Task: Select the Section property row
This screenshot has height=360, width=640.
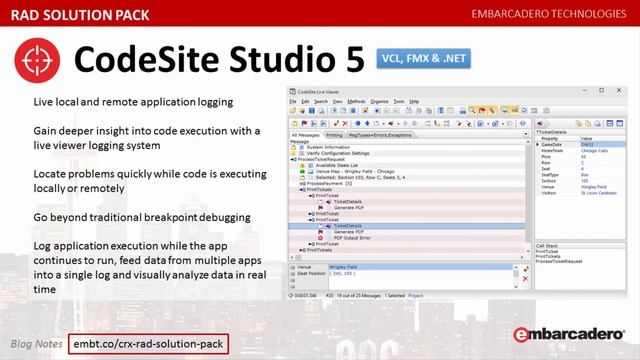Action: tap(580, 181)
